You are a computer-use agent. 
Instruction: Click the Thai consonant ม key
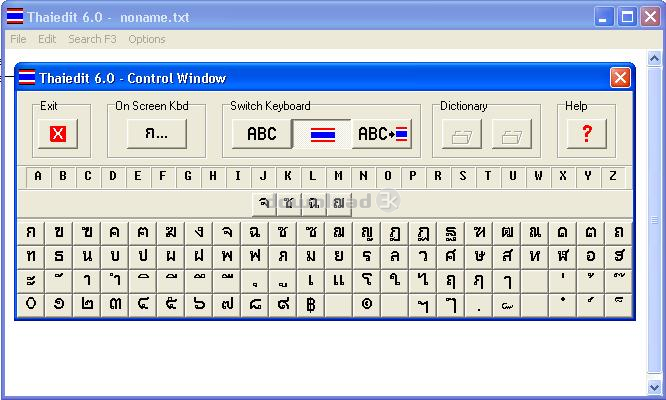click(311, 256)
